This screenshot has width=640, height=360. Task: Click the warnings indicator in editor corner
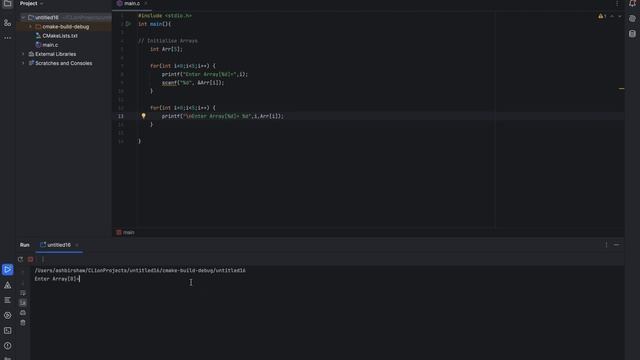coord(602,16)
